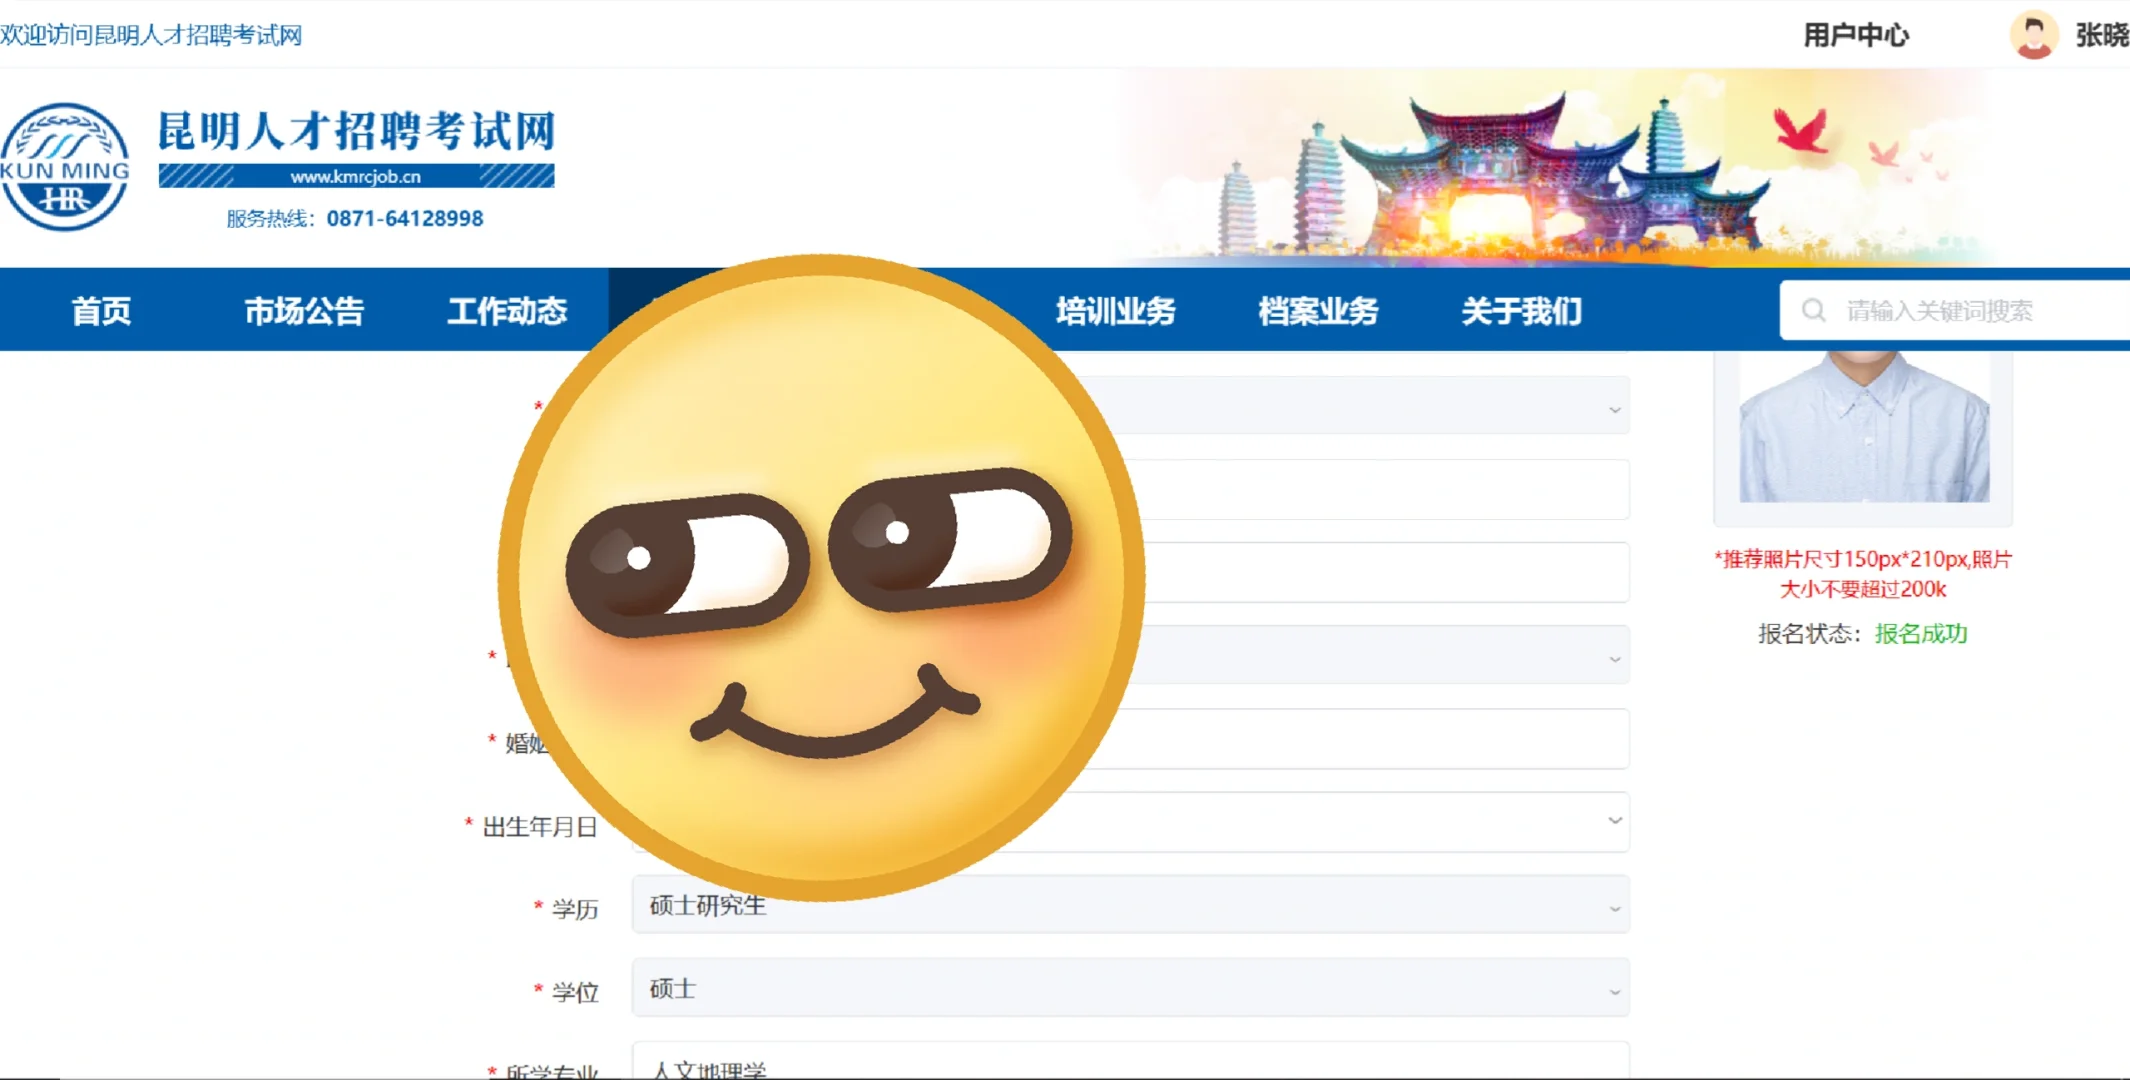
Task: Click the Kunming HR circular logo
Action: (x=66, y=167)
